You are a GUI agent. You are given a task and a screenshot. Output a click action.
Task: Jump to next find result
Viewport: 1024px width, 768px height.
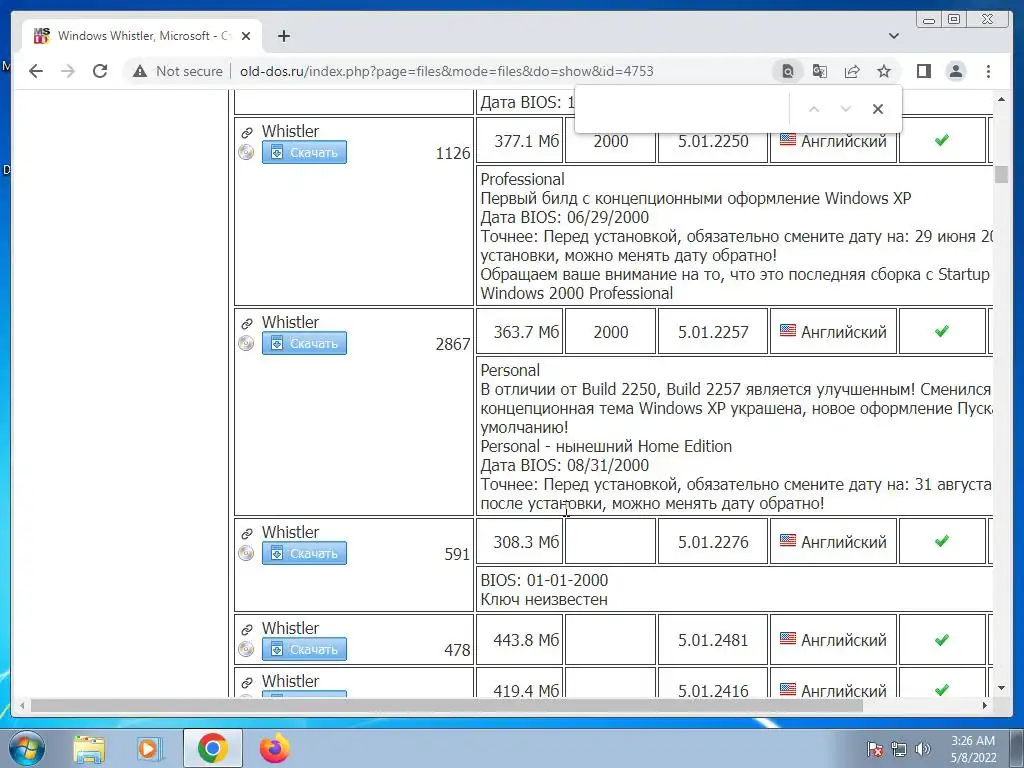[846, 109]
